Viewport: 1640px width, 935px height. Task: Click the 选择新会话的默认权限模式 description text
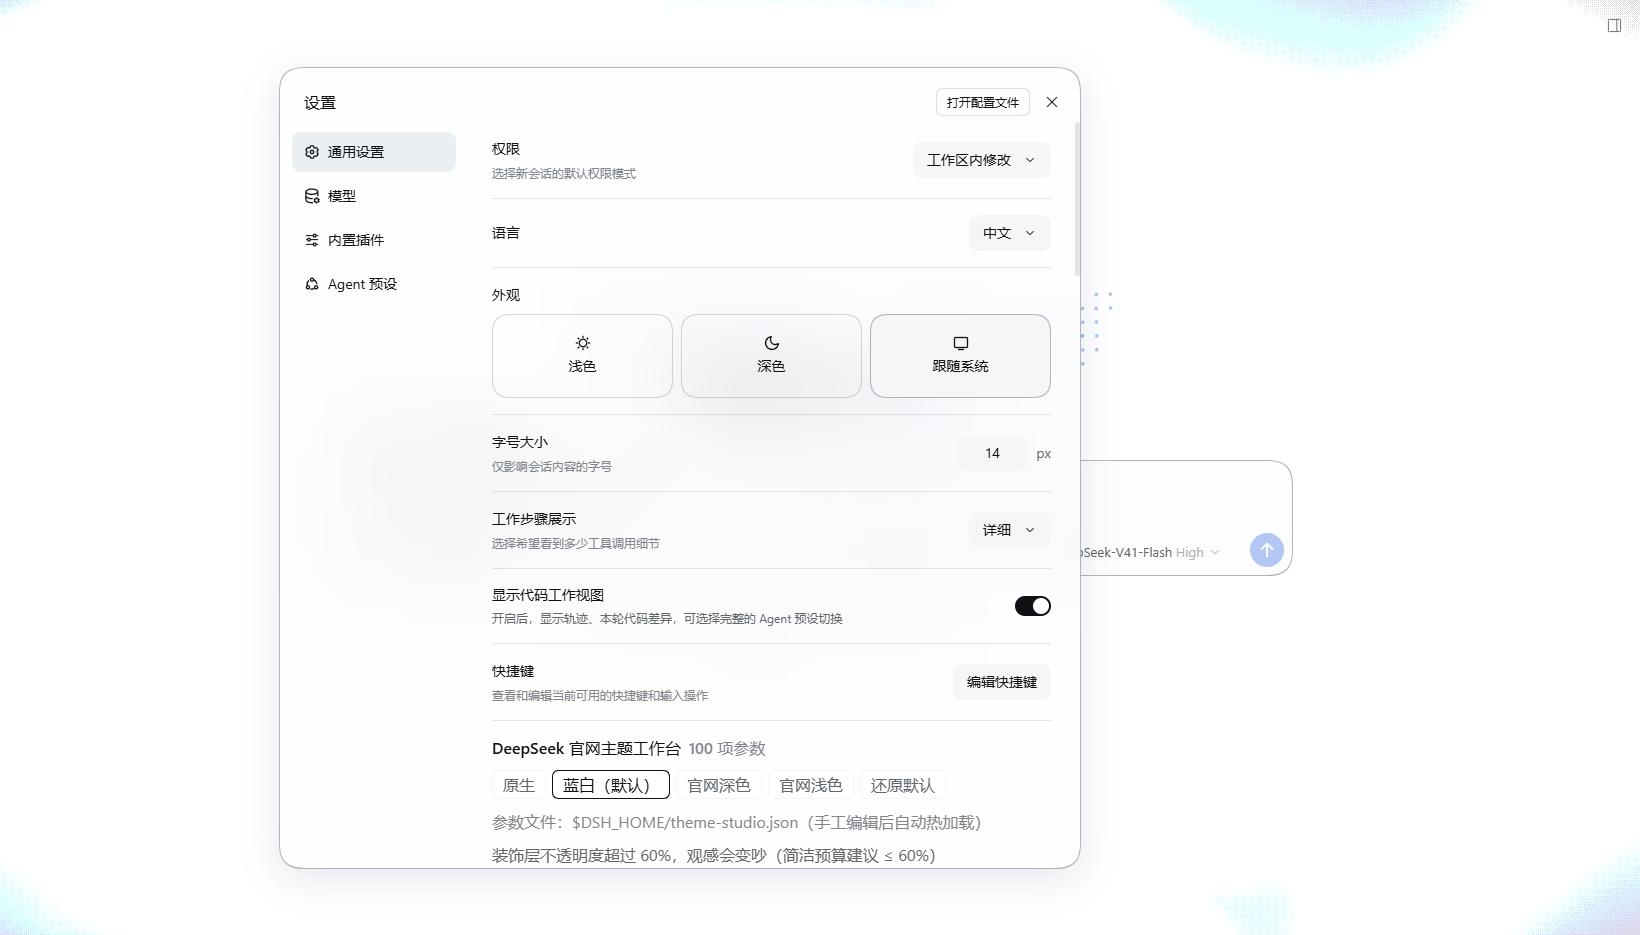564,174
